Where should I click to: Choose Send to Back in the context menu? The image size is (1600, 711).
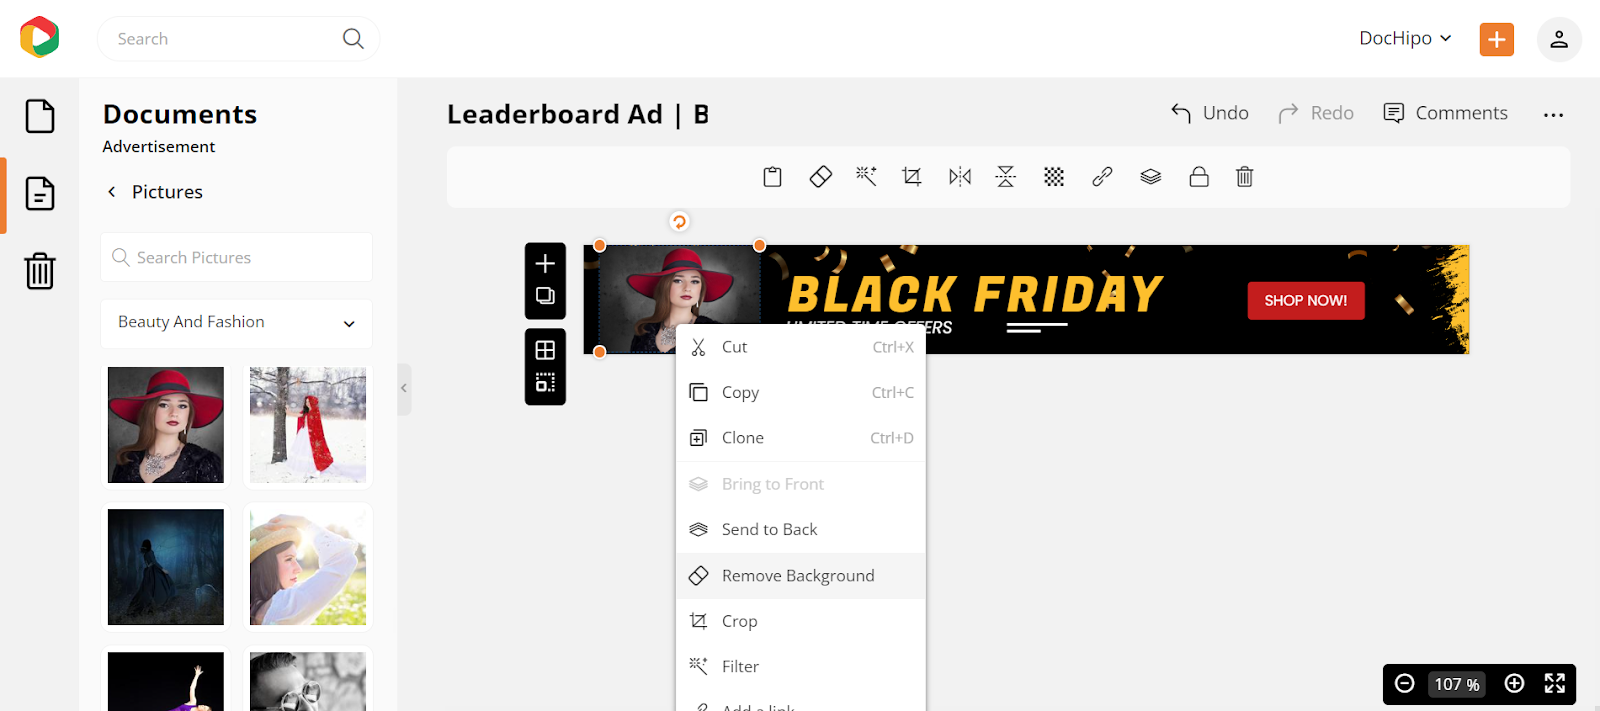click(801, 530)
